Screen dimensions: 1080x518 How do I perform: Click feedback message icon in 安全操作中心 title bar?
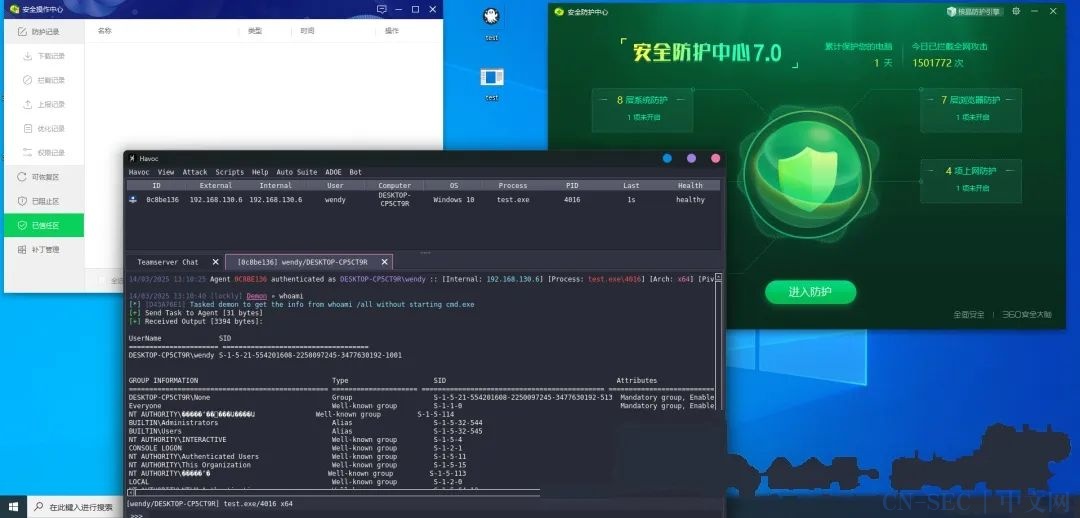pyautogui.click(x=382, y=9)
